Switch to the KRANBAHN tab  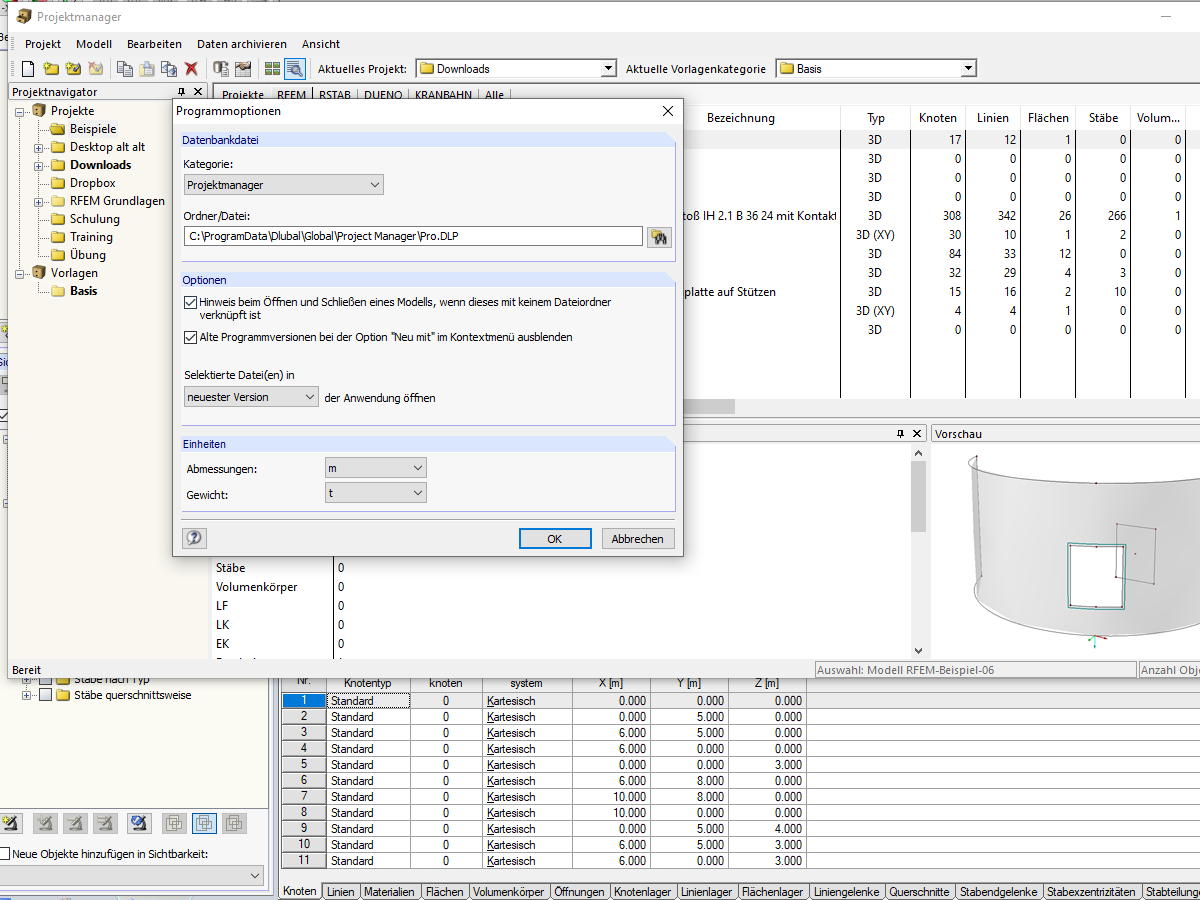[x=443, y=95]
